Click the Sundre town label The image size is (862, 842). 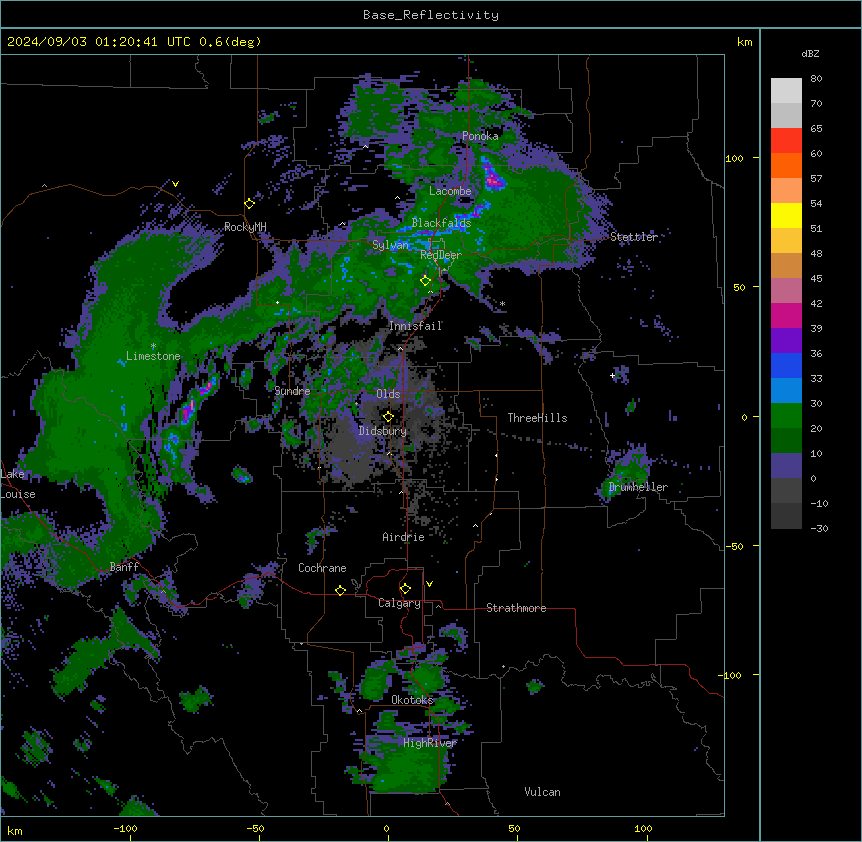[x=292, y=391]
